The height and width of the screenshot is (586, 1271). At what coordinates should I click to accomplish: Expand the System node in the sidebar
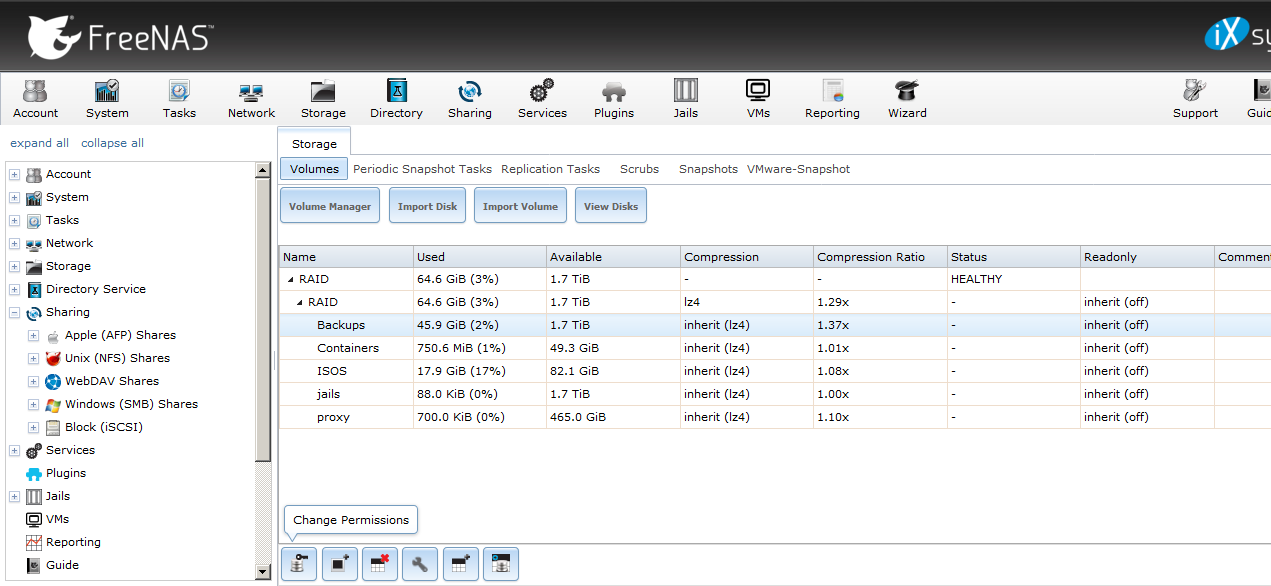(x=14, y=198)
